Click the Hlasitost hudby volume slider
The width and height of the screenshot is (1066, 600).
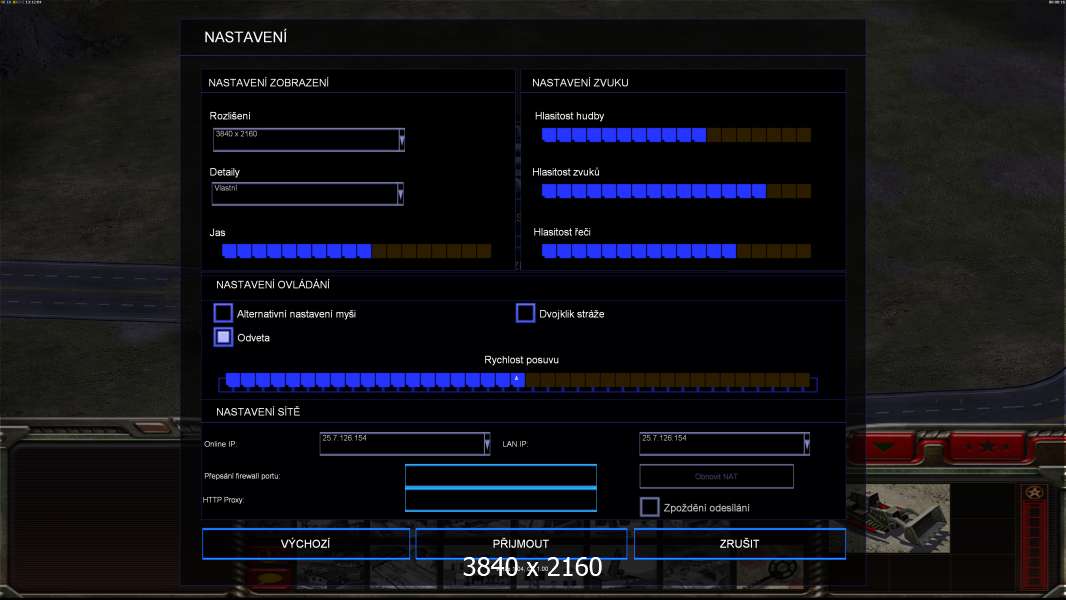(676, 135)
